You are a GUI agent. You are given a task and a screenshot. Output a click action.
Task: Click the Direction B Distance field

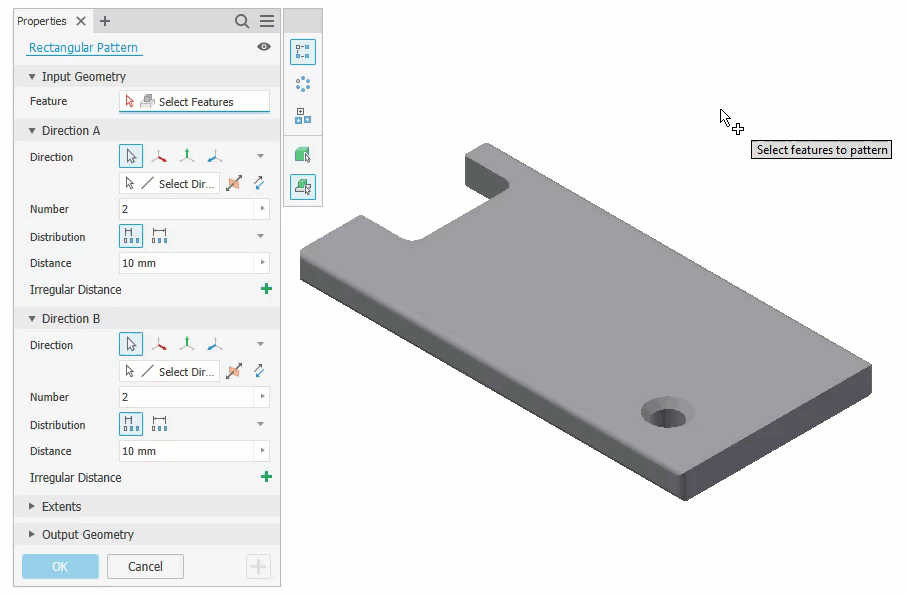coord(186,451)
